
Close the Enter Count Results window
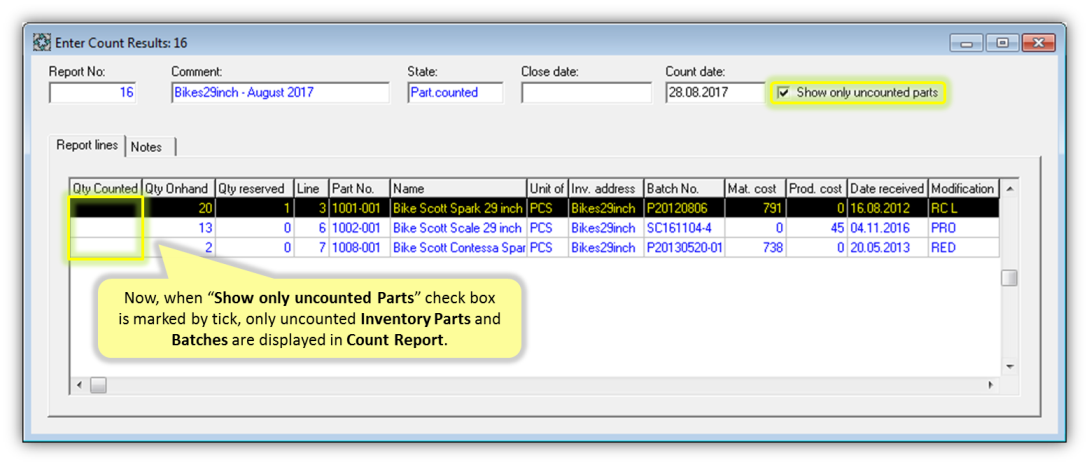1039,43
